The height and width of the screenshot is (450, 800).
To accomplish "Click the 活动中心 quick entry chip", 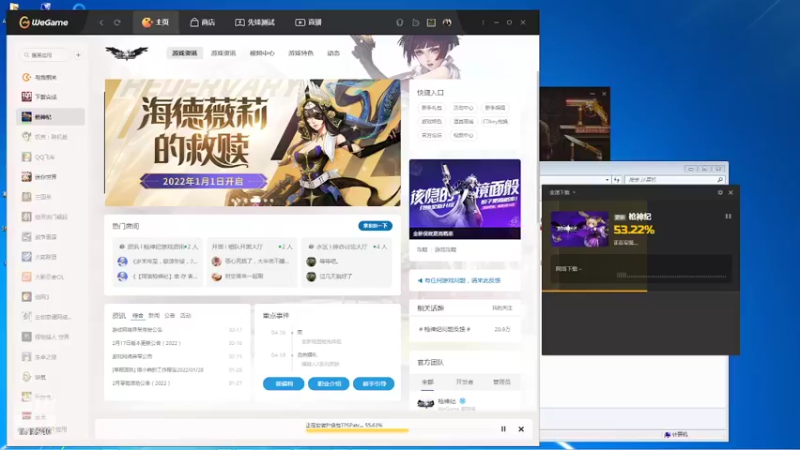I will coord(463,108).
